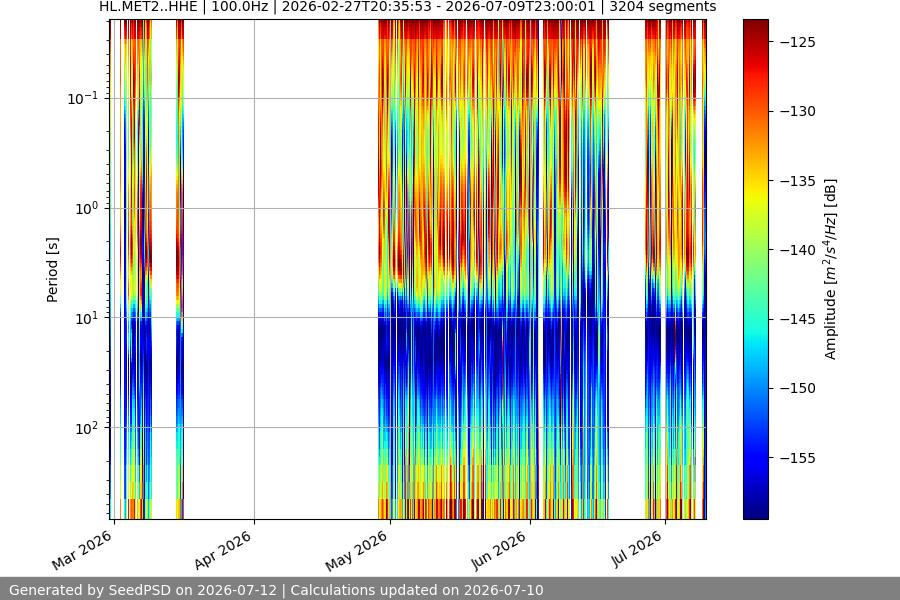Screen dimensions: 900x600
Task: Click the 10⁰ period tick label
Action: pyautogui.click(x=87, y=208)
